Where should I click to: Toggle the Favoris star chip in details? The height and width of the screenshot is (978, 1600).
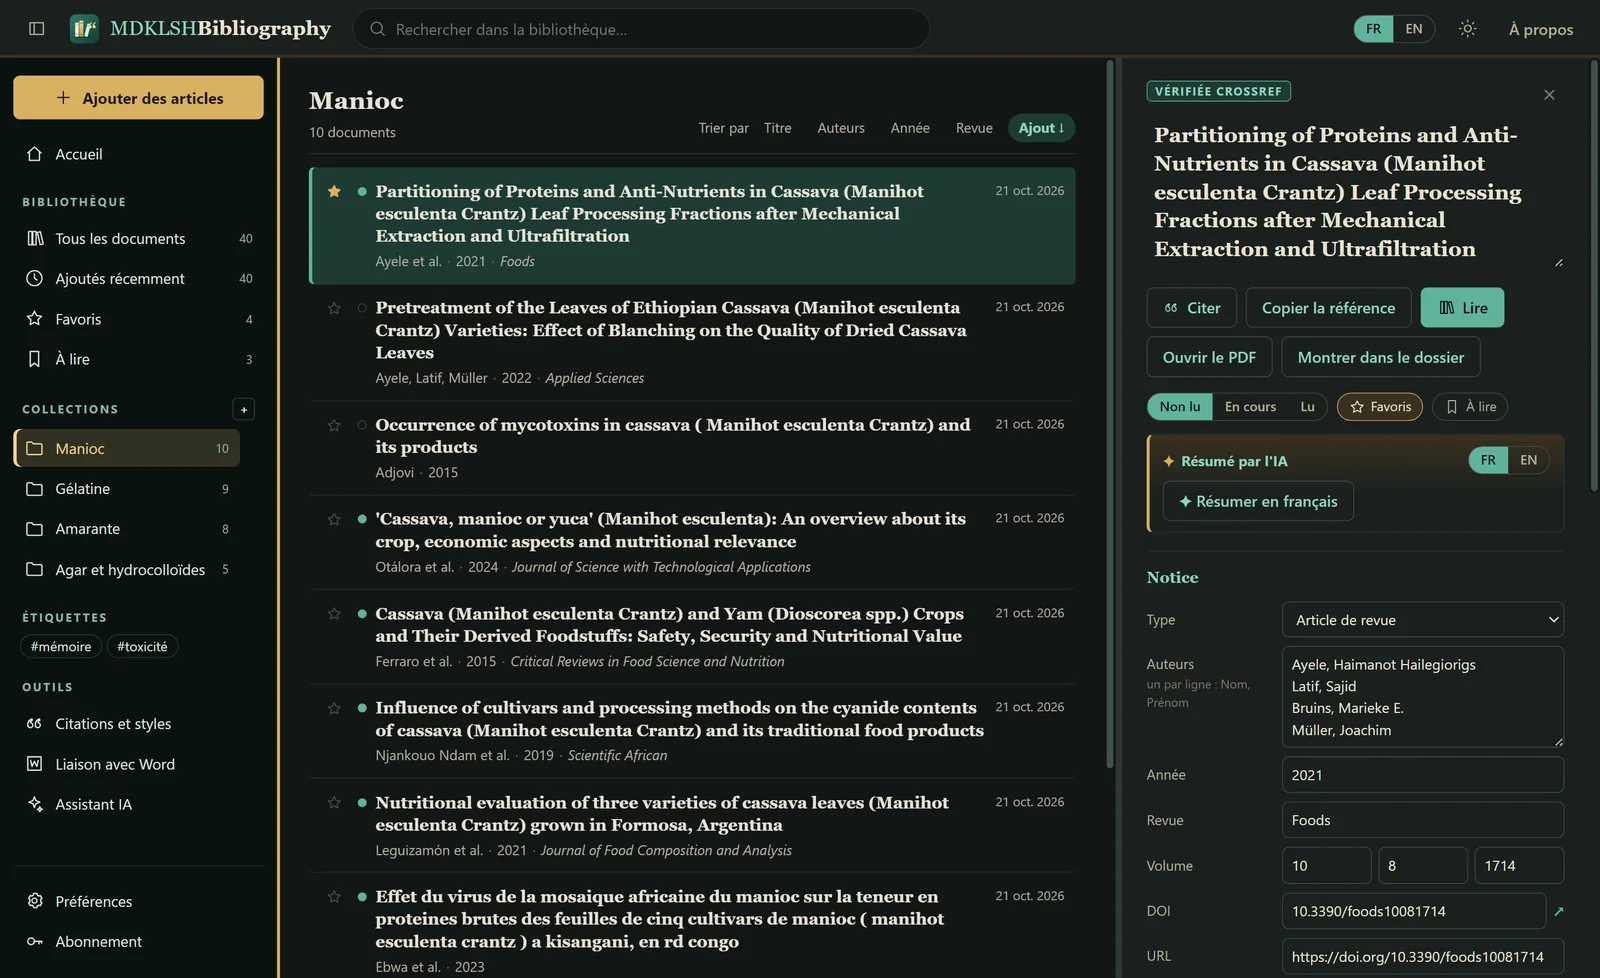[x=1380, y=407]
